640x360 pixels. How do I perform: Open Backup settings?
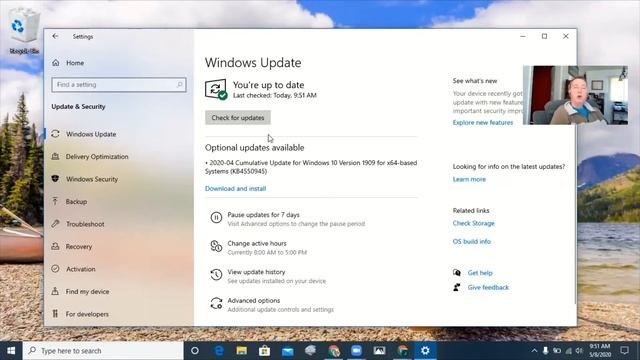coord(76,201)
